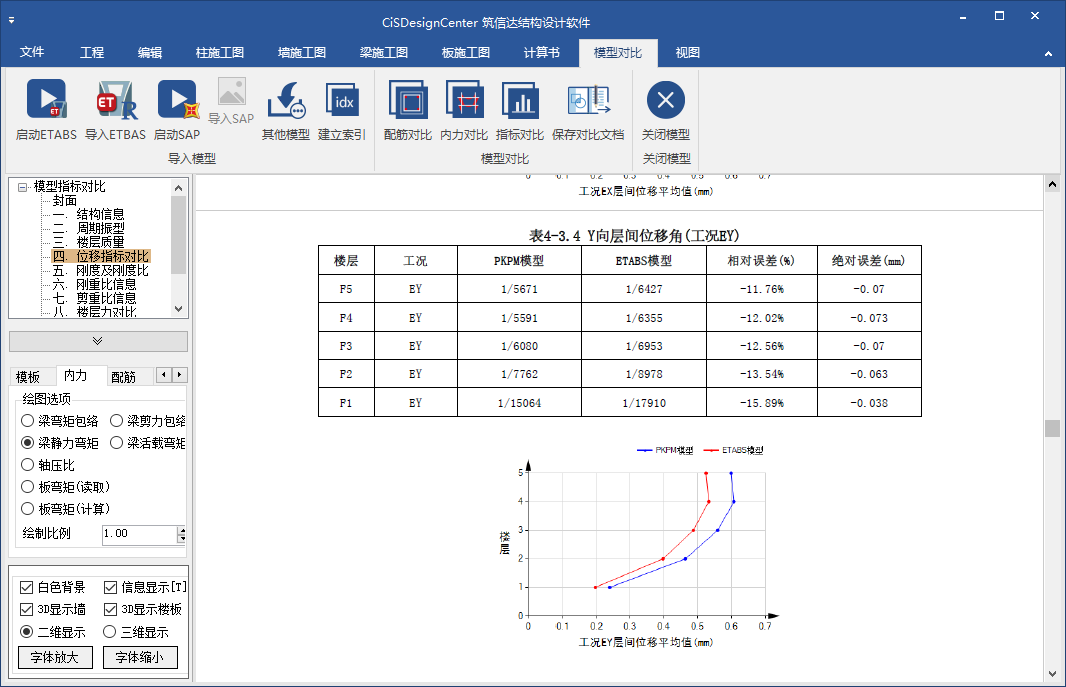Viewport: 1066px width, 687px height.
Task: Click the document vertical scrollbar thumb
Action: coord(1052,428)
